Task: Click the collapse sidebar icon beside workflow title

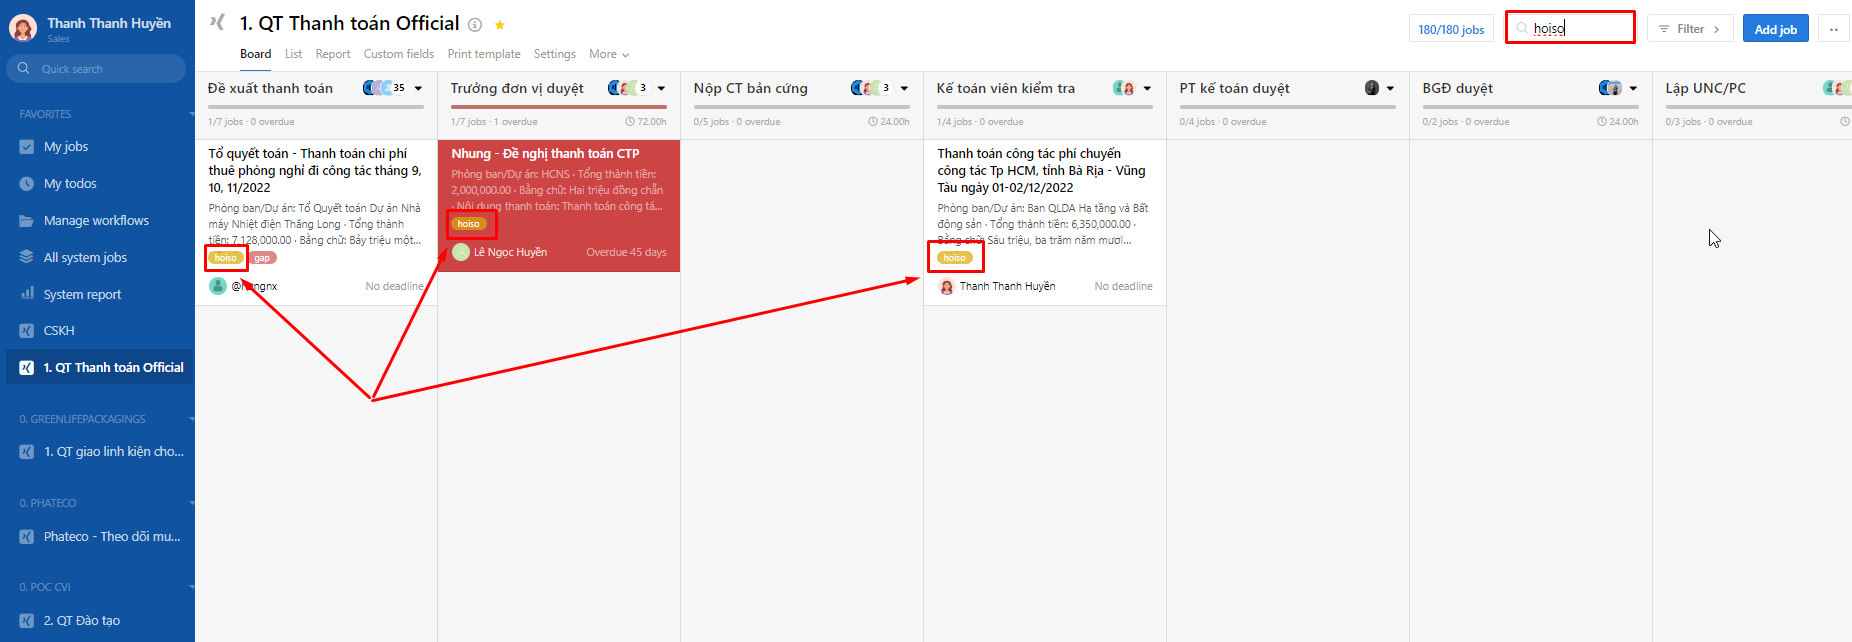Action: click(217, 22)
